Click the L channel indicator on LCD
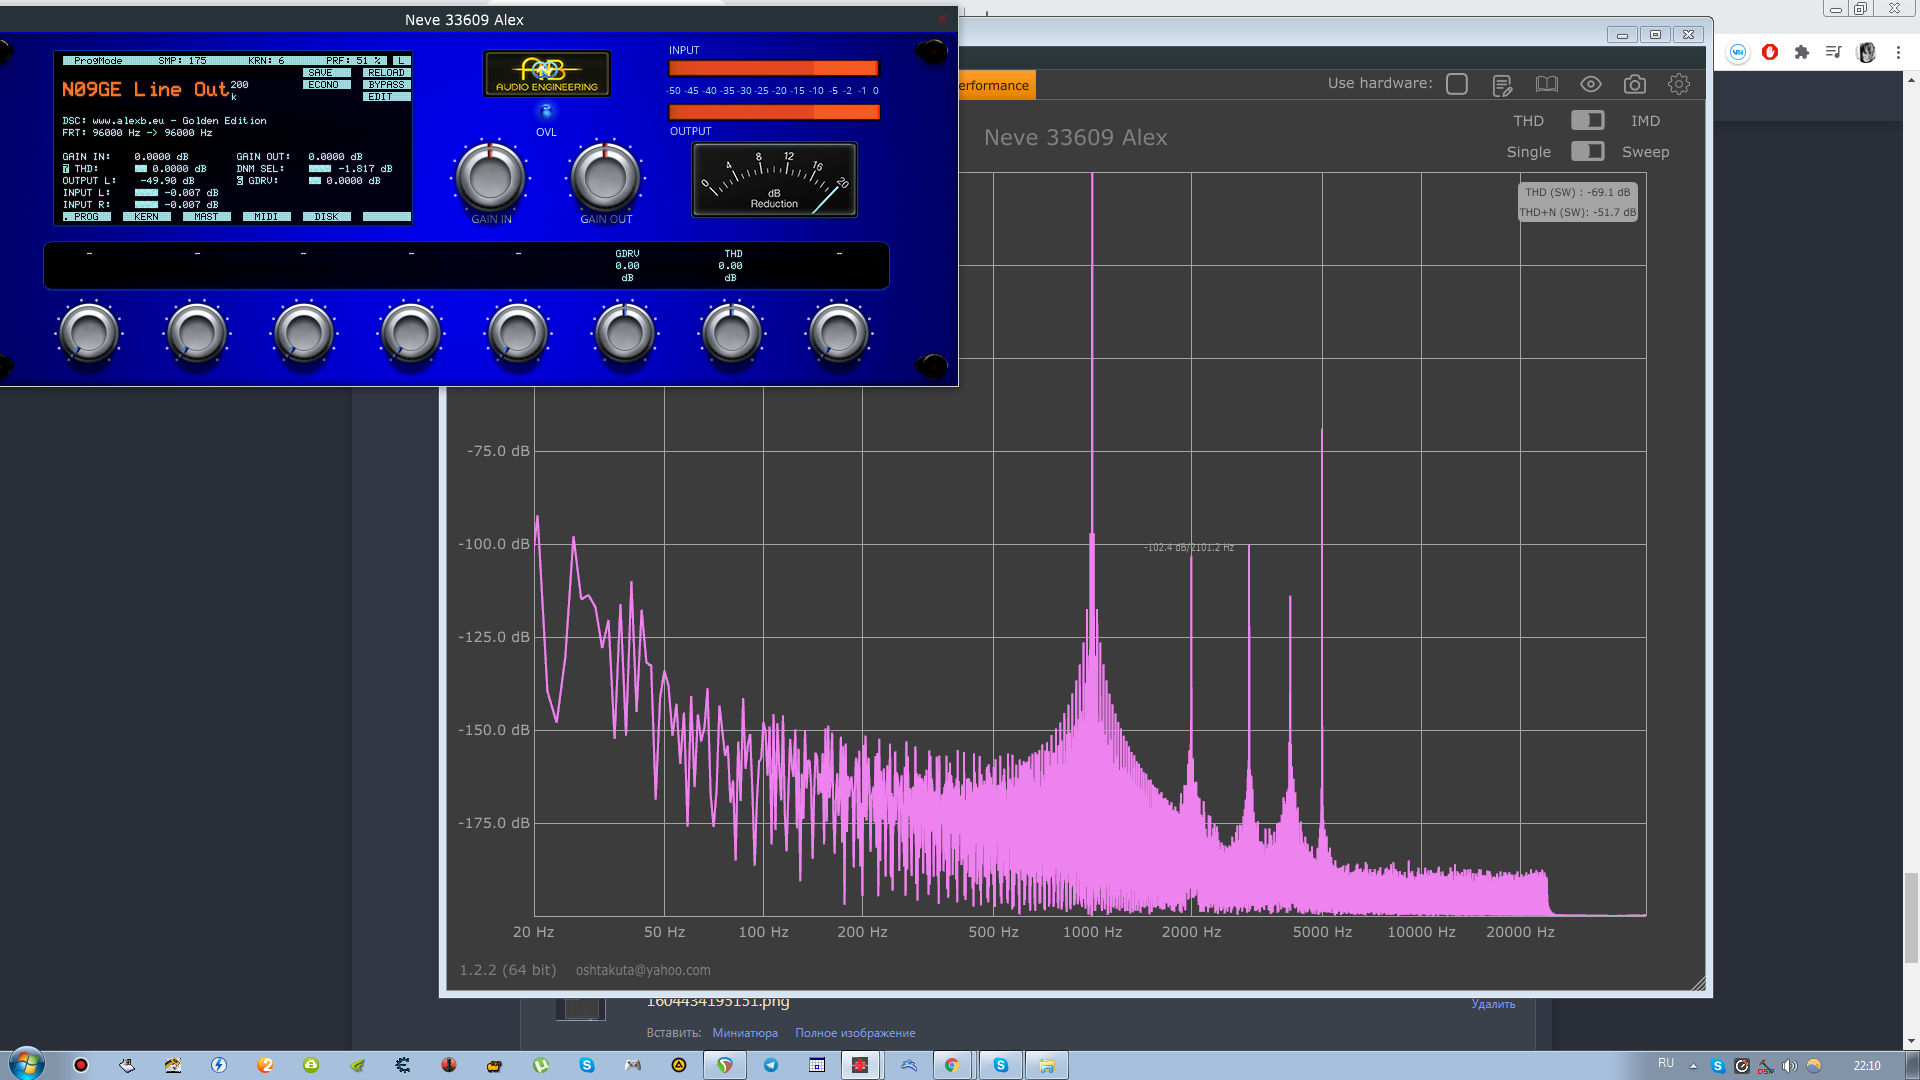This screenshot has height=1080, width=1920. point(401,61)
